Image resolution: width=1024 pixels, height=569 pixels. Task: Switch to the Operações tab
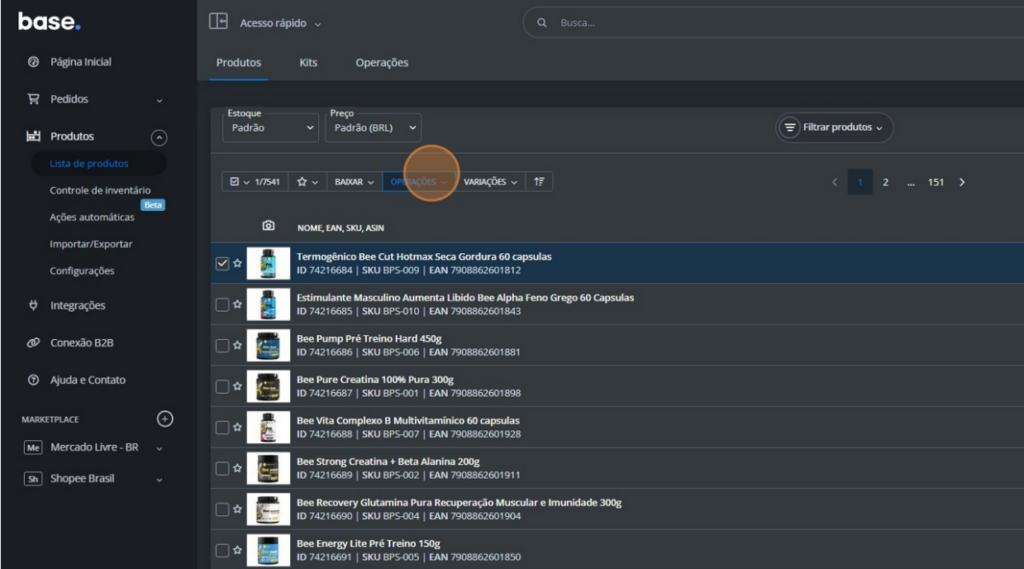click(x=382, y=63)
